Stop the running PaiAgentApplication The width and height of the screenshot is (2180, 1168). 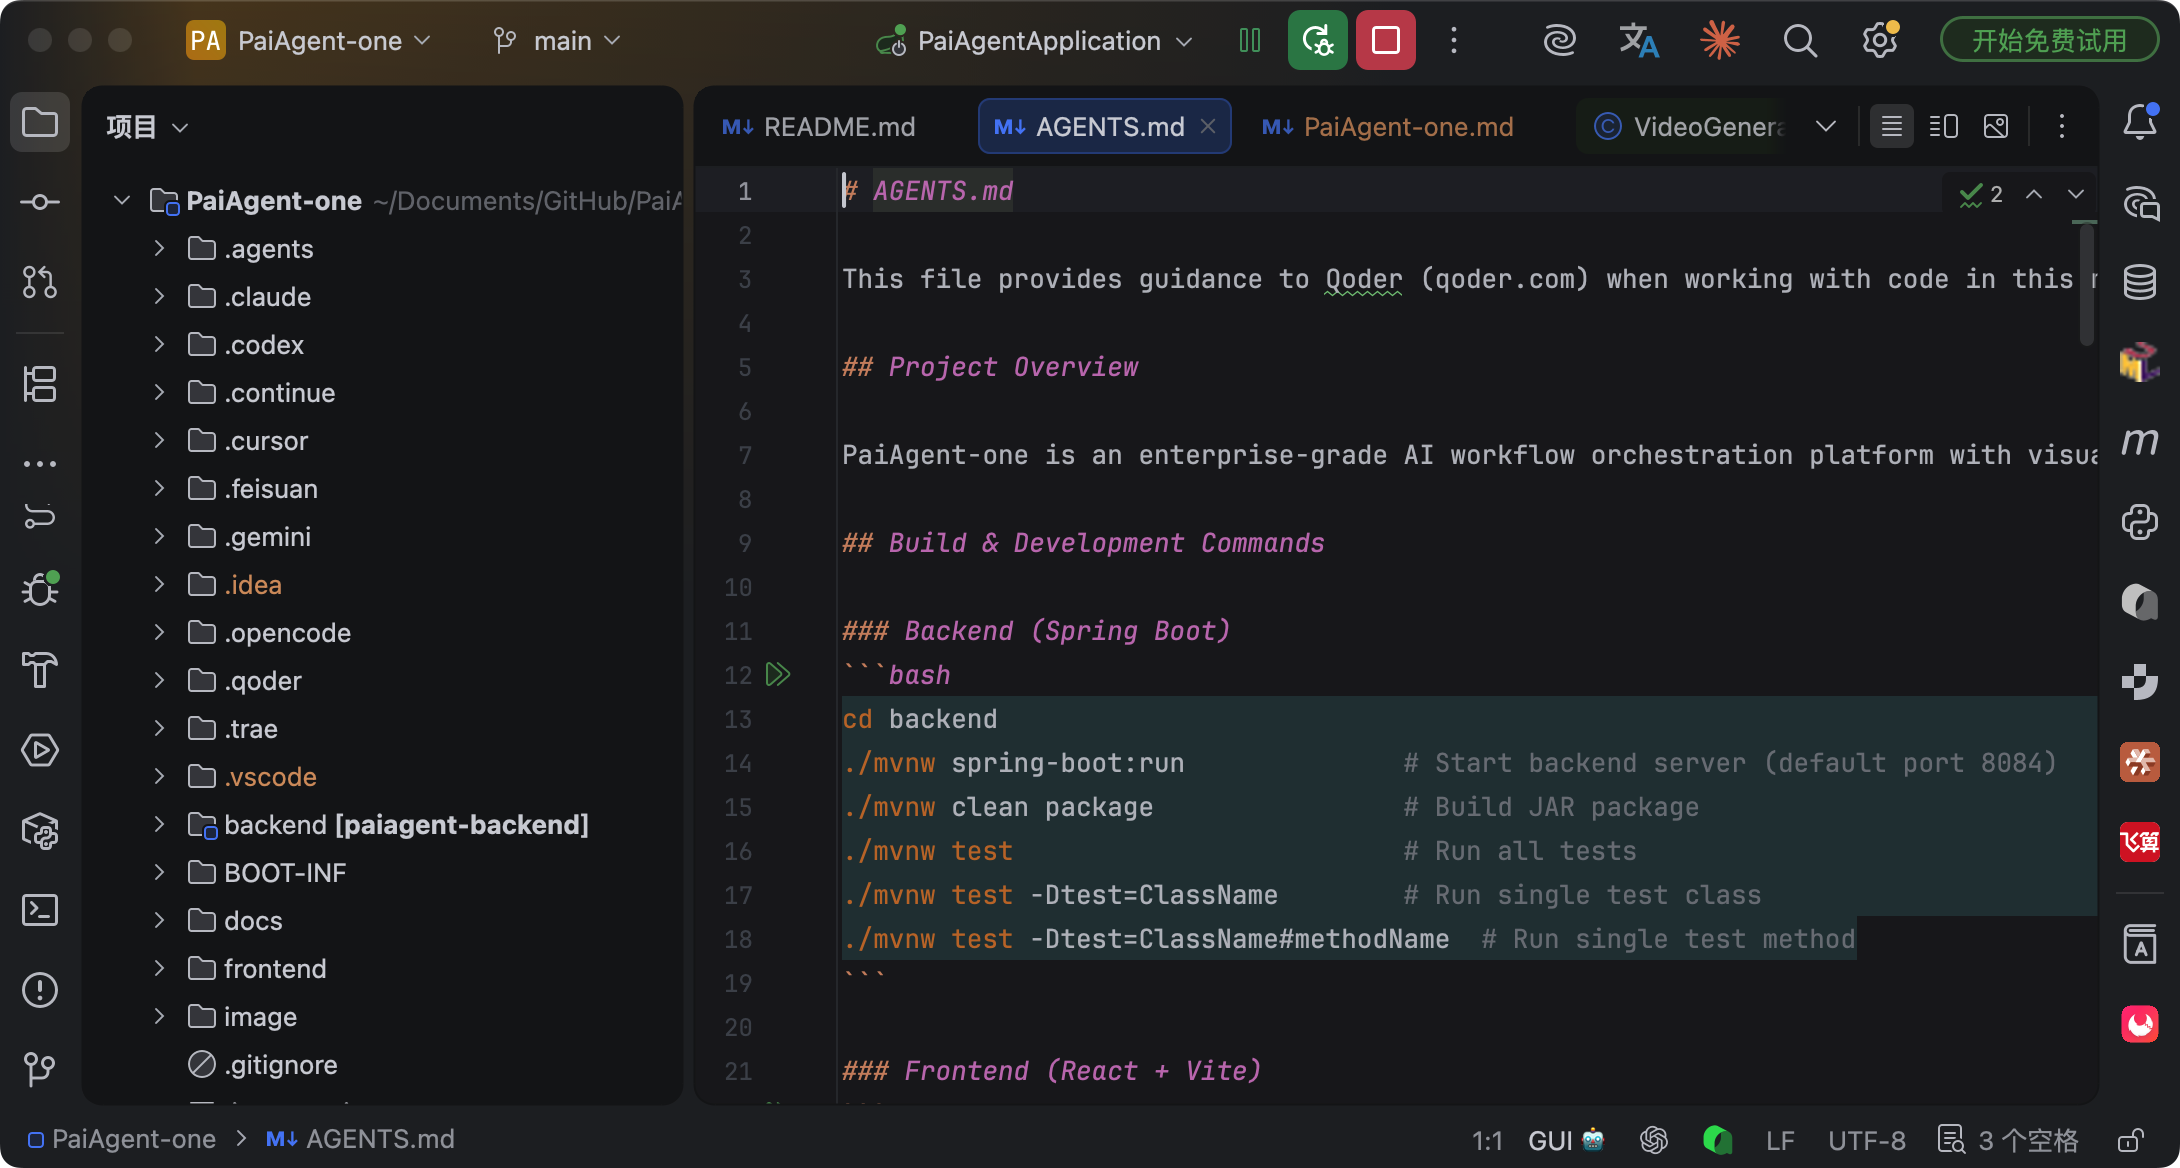(1386, 41)
